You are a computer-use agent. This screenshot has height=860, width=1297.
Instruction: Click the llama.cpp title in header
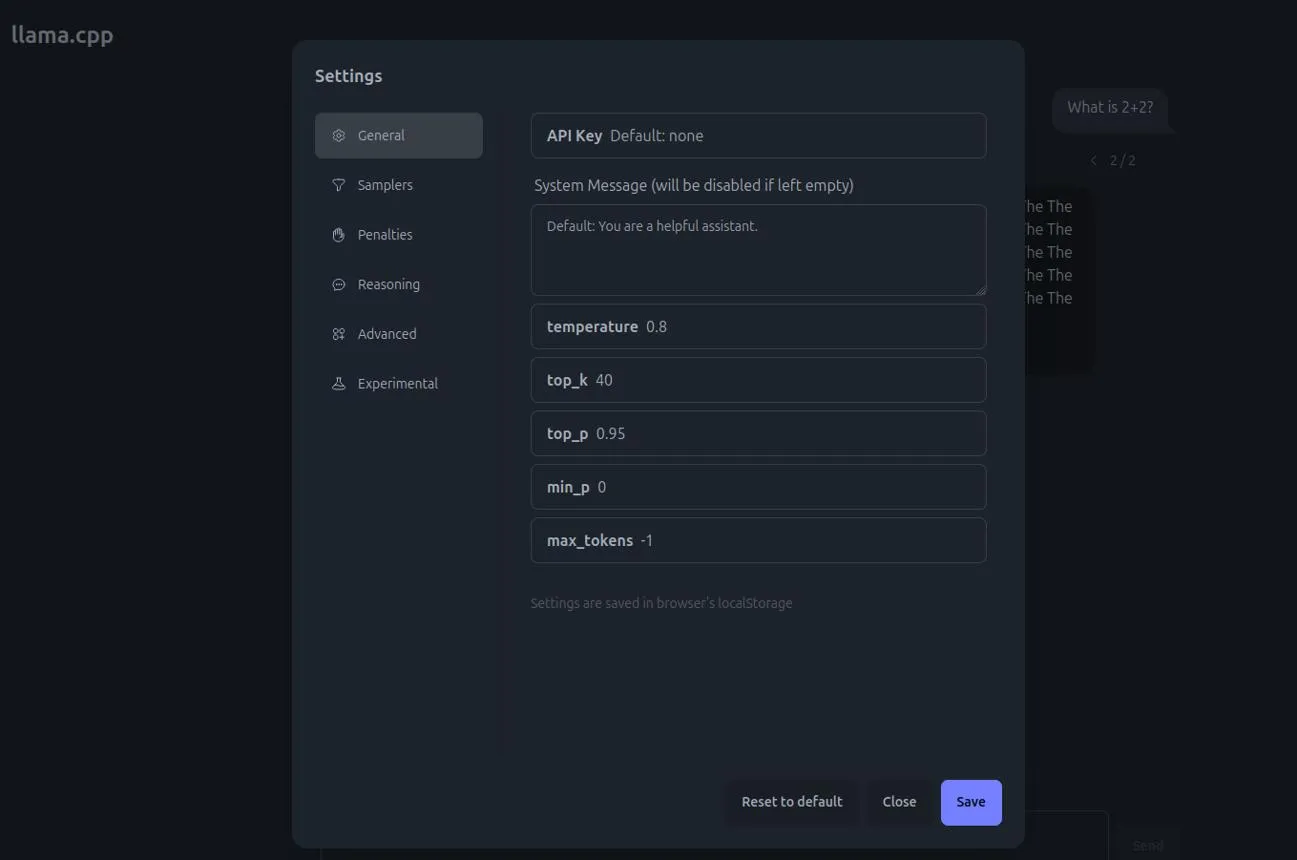pos(62,35)
